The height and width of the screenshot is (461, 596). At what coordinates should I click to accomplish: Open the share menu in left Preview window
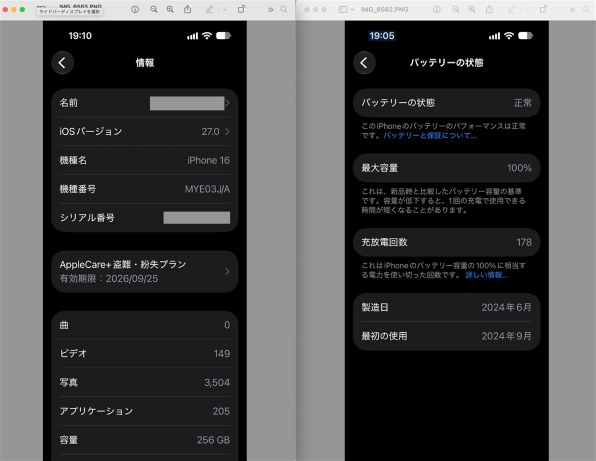tap(187, 9)
